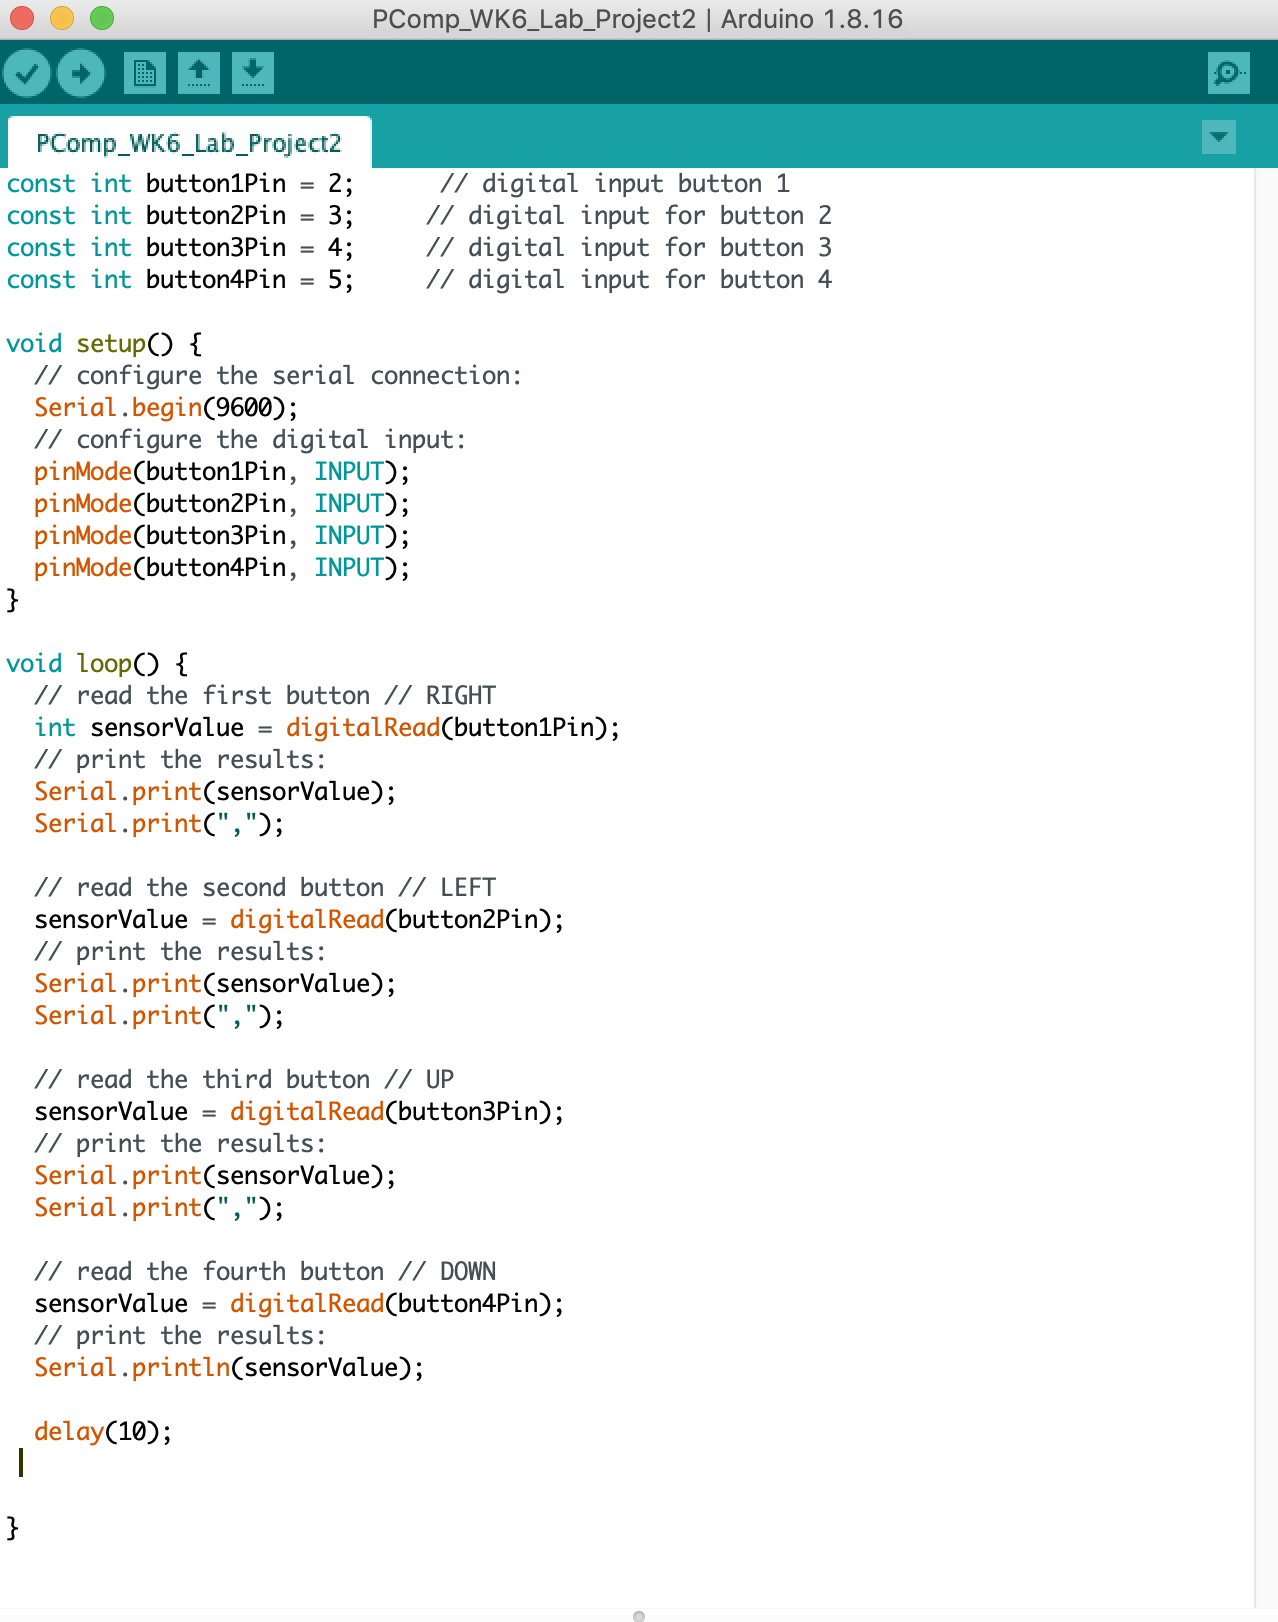1278x1622 pixels.
Task: Expand the tab options dropdown arrow
Action: (1218, 137)
